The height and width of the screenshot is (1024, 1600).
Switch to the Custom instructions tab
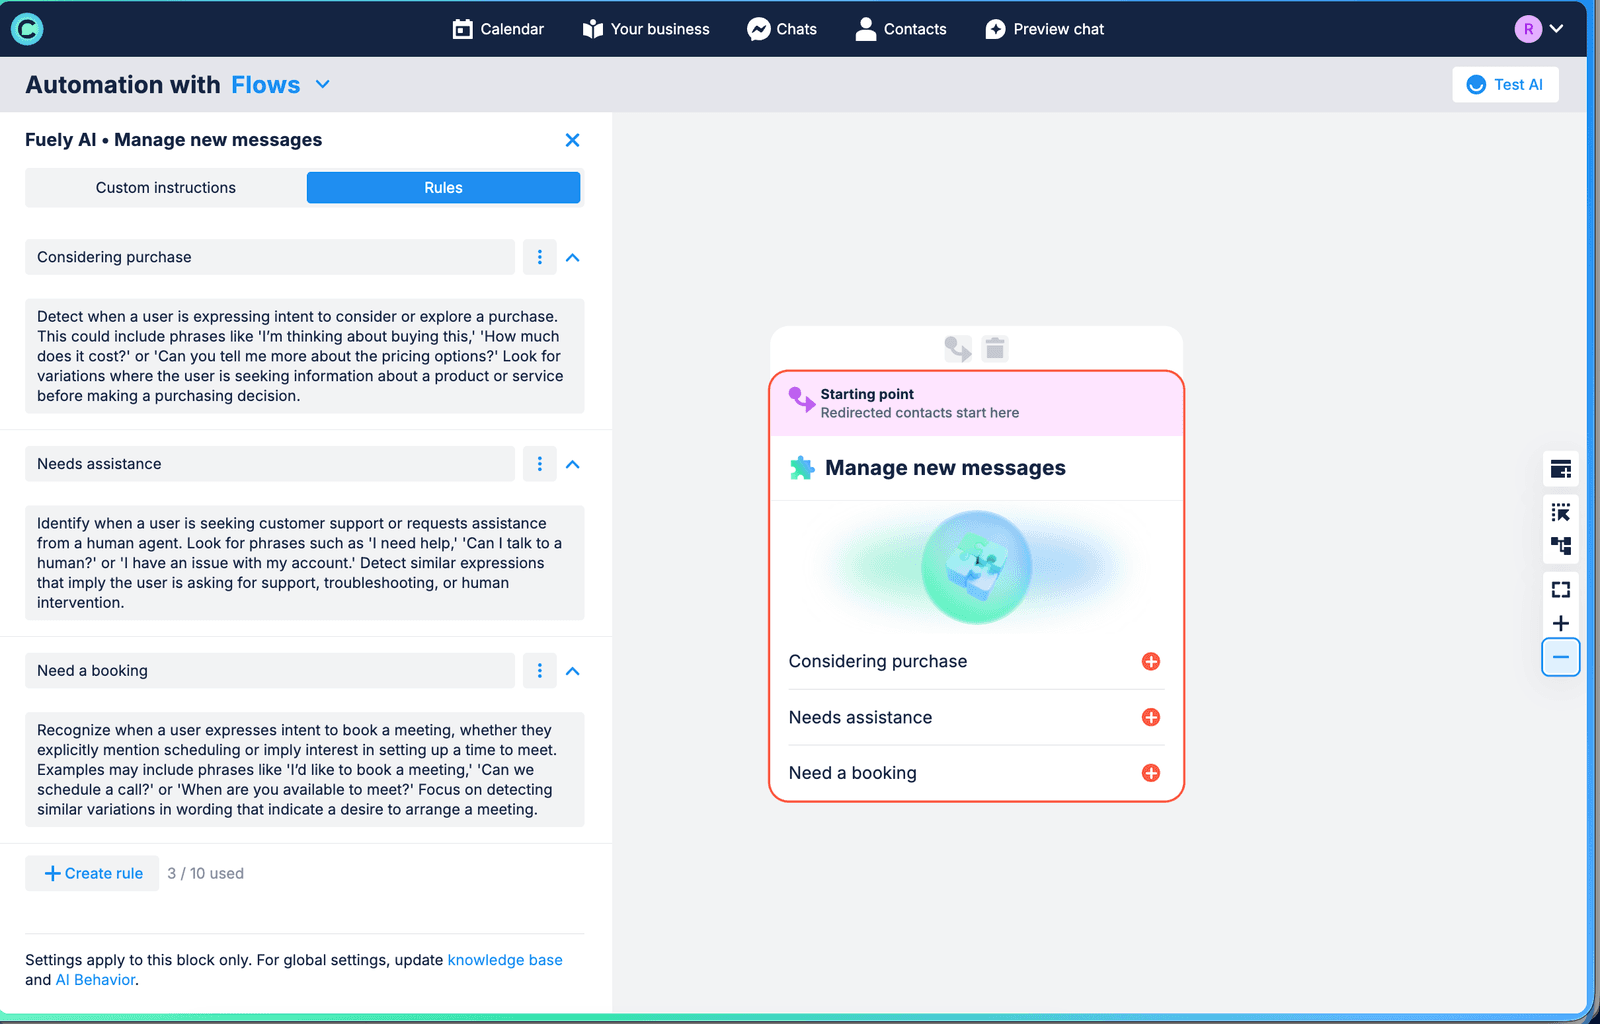pos(166,188)
